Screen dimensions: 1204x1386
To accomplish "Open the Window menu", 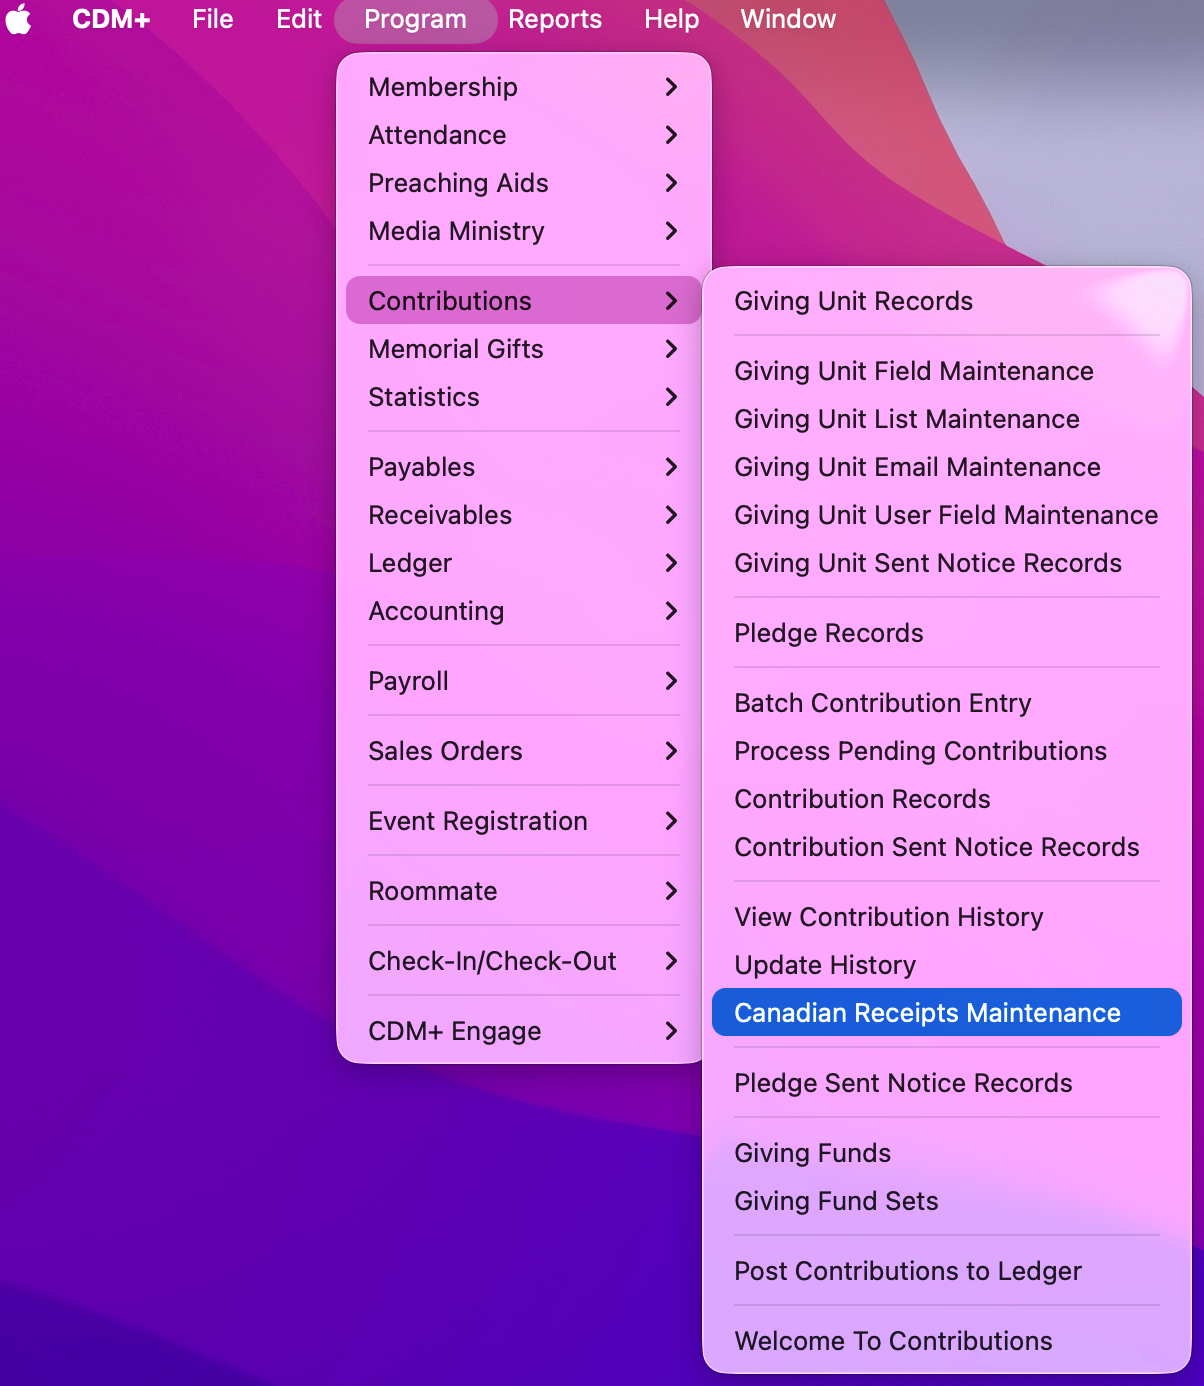I will tap(788, 19).
